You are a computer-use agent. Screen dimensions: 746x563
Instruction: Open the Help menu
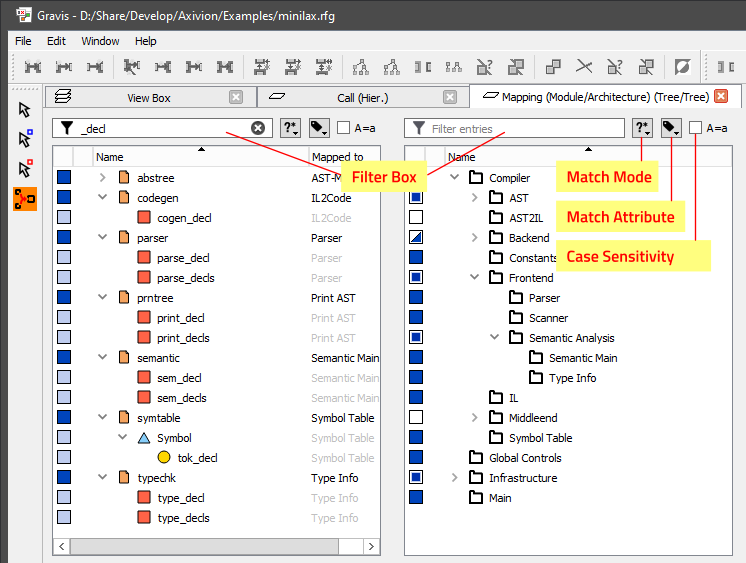(x=145, y=41)
